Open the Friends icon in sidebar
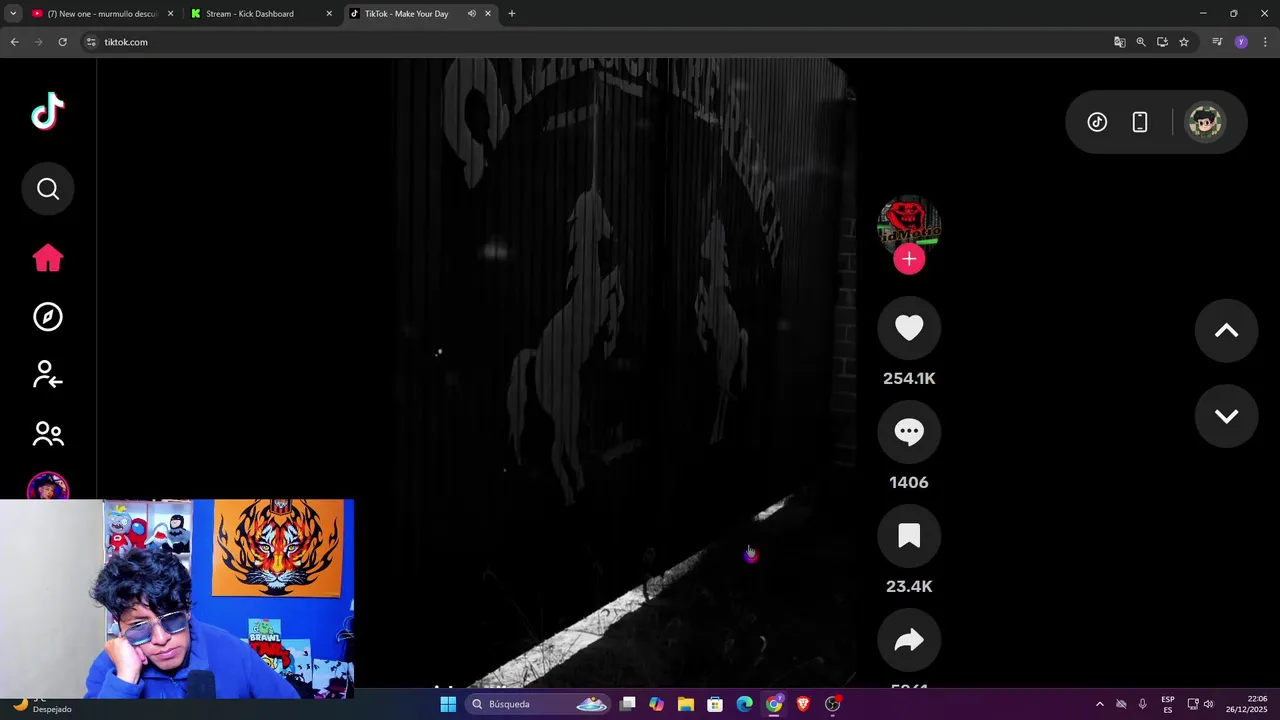This screenshot has height=720, width=1280. 48,433
